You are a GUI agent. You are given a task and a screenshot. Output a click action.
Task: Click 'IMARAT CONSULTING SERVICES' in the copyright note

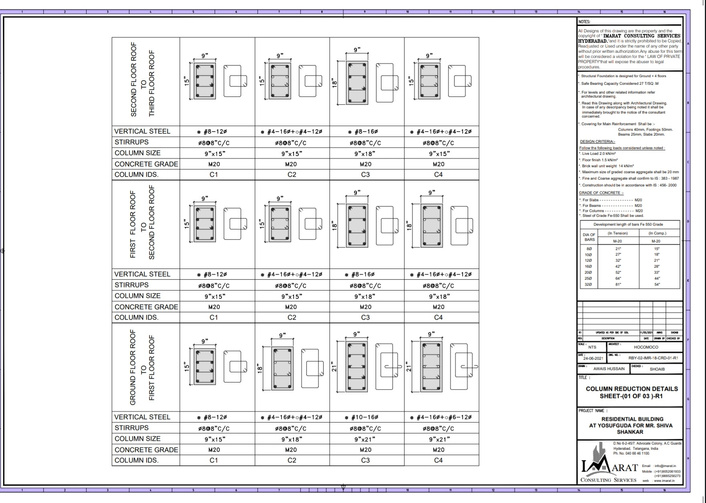click(x=642, y=36)
